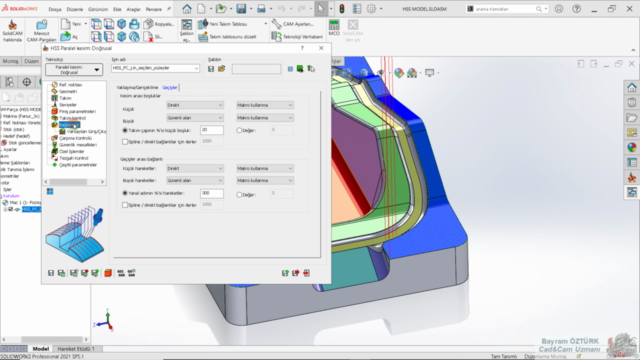Screen dimensions: 640x360
Task: Click the SolidCAM hakkında icon
Action: [12, 25]
